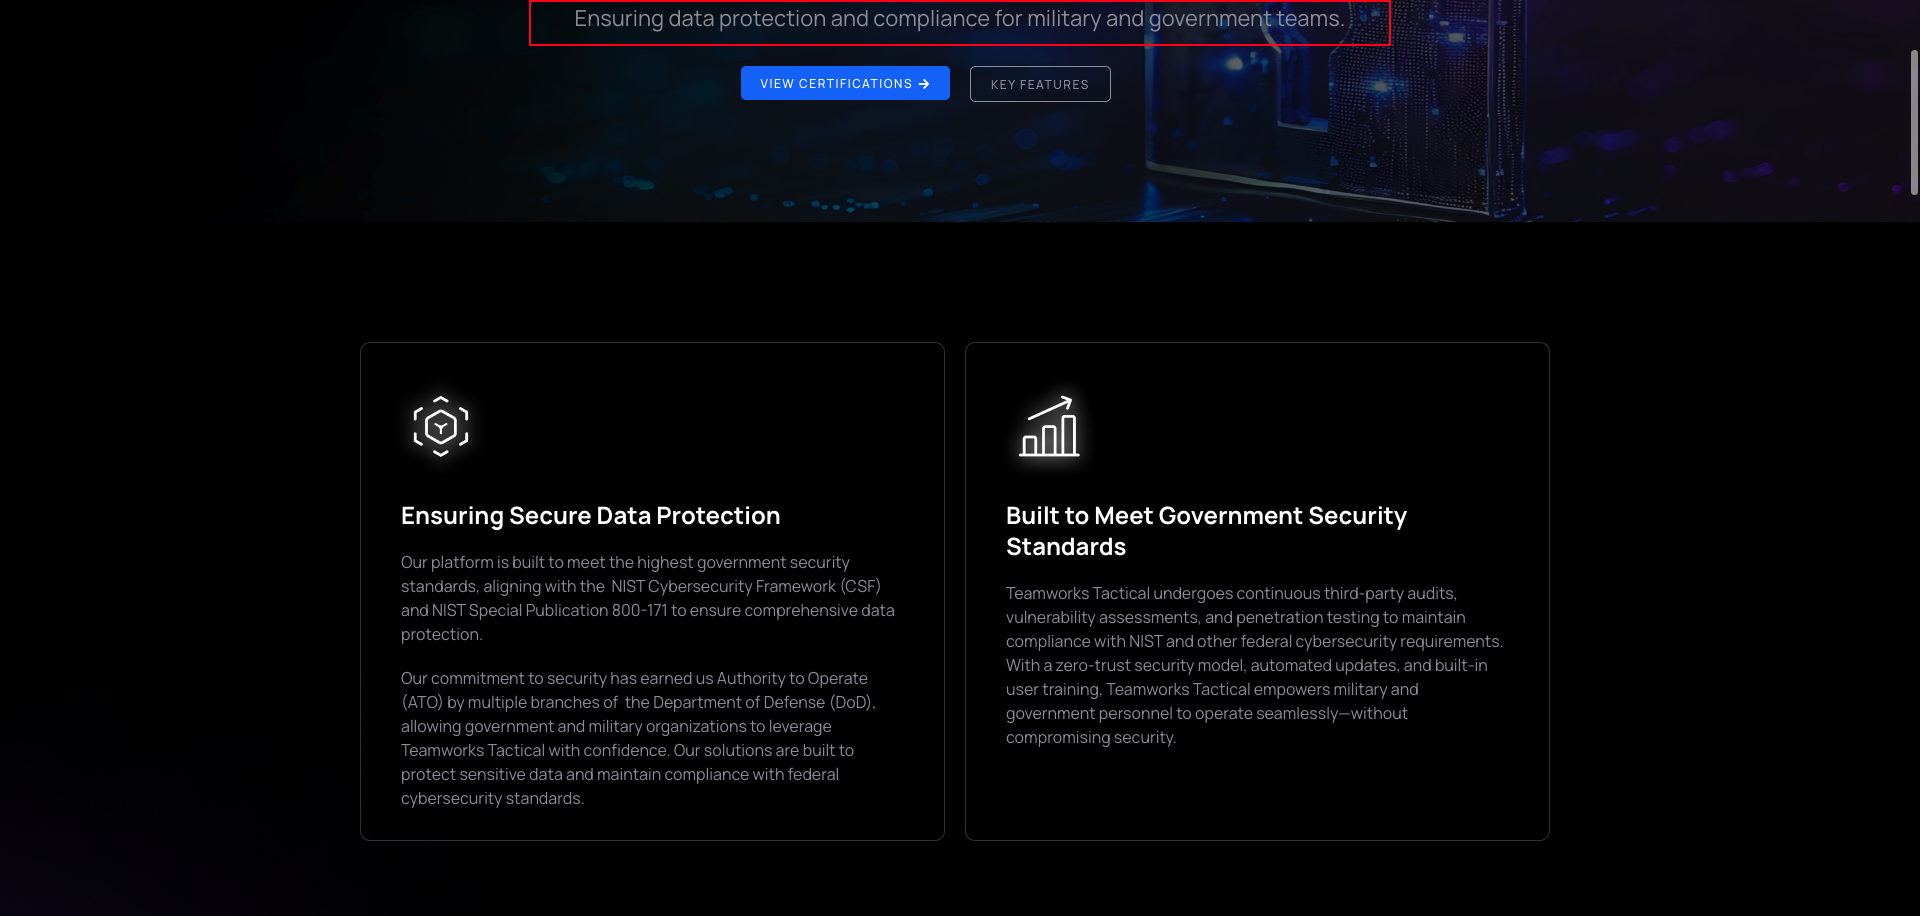
Task: Select the "Ensuring Secure Data Protection" heading
Action: click(x=590, y=516)
